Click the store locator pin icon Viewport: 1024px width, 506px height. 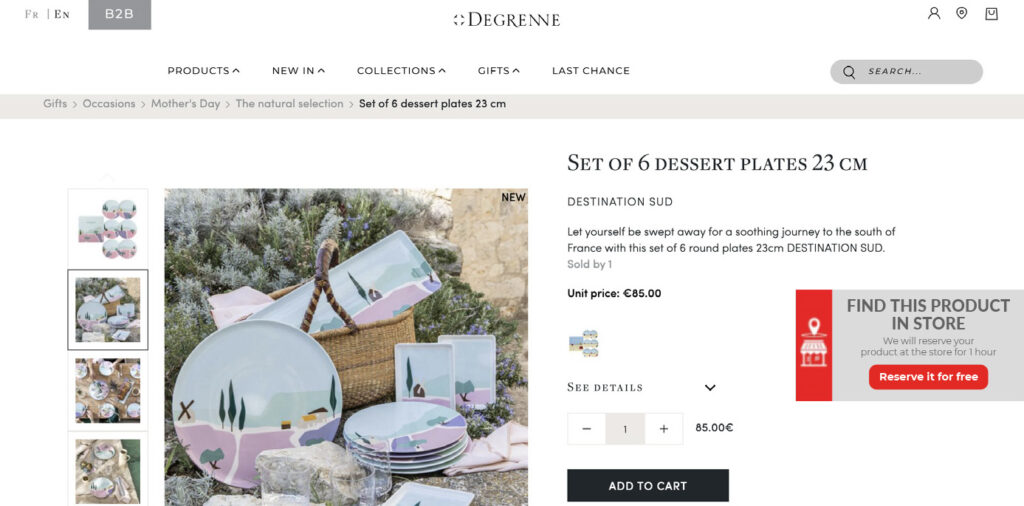[x=961, y=13]
